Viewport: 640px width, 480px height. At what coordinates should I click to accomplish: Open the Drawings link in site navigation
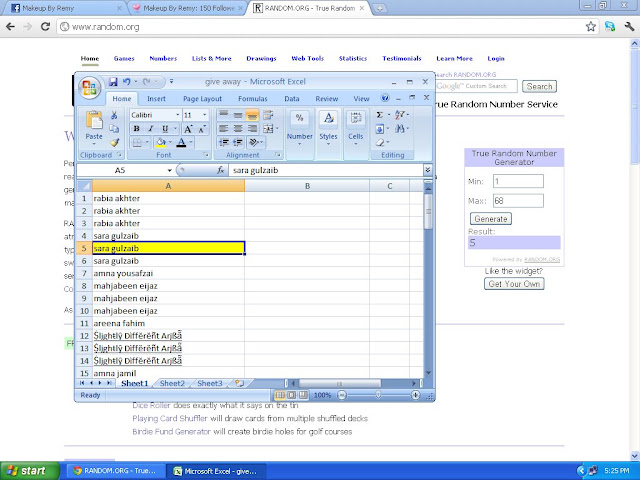(x=261, y=58)
